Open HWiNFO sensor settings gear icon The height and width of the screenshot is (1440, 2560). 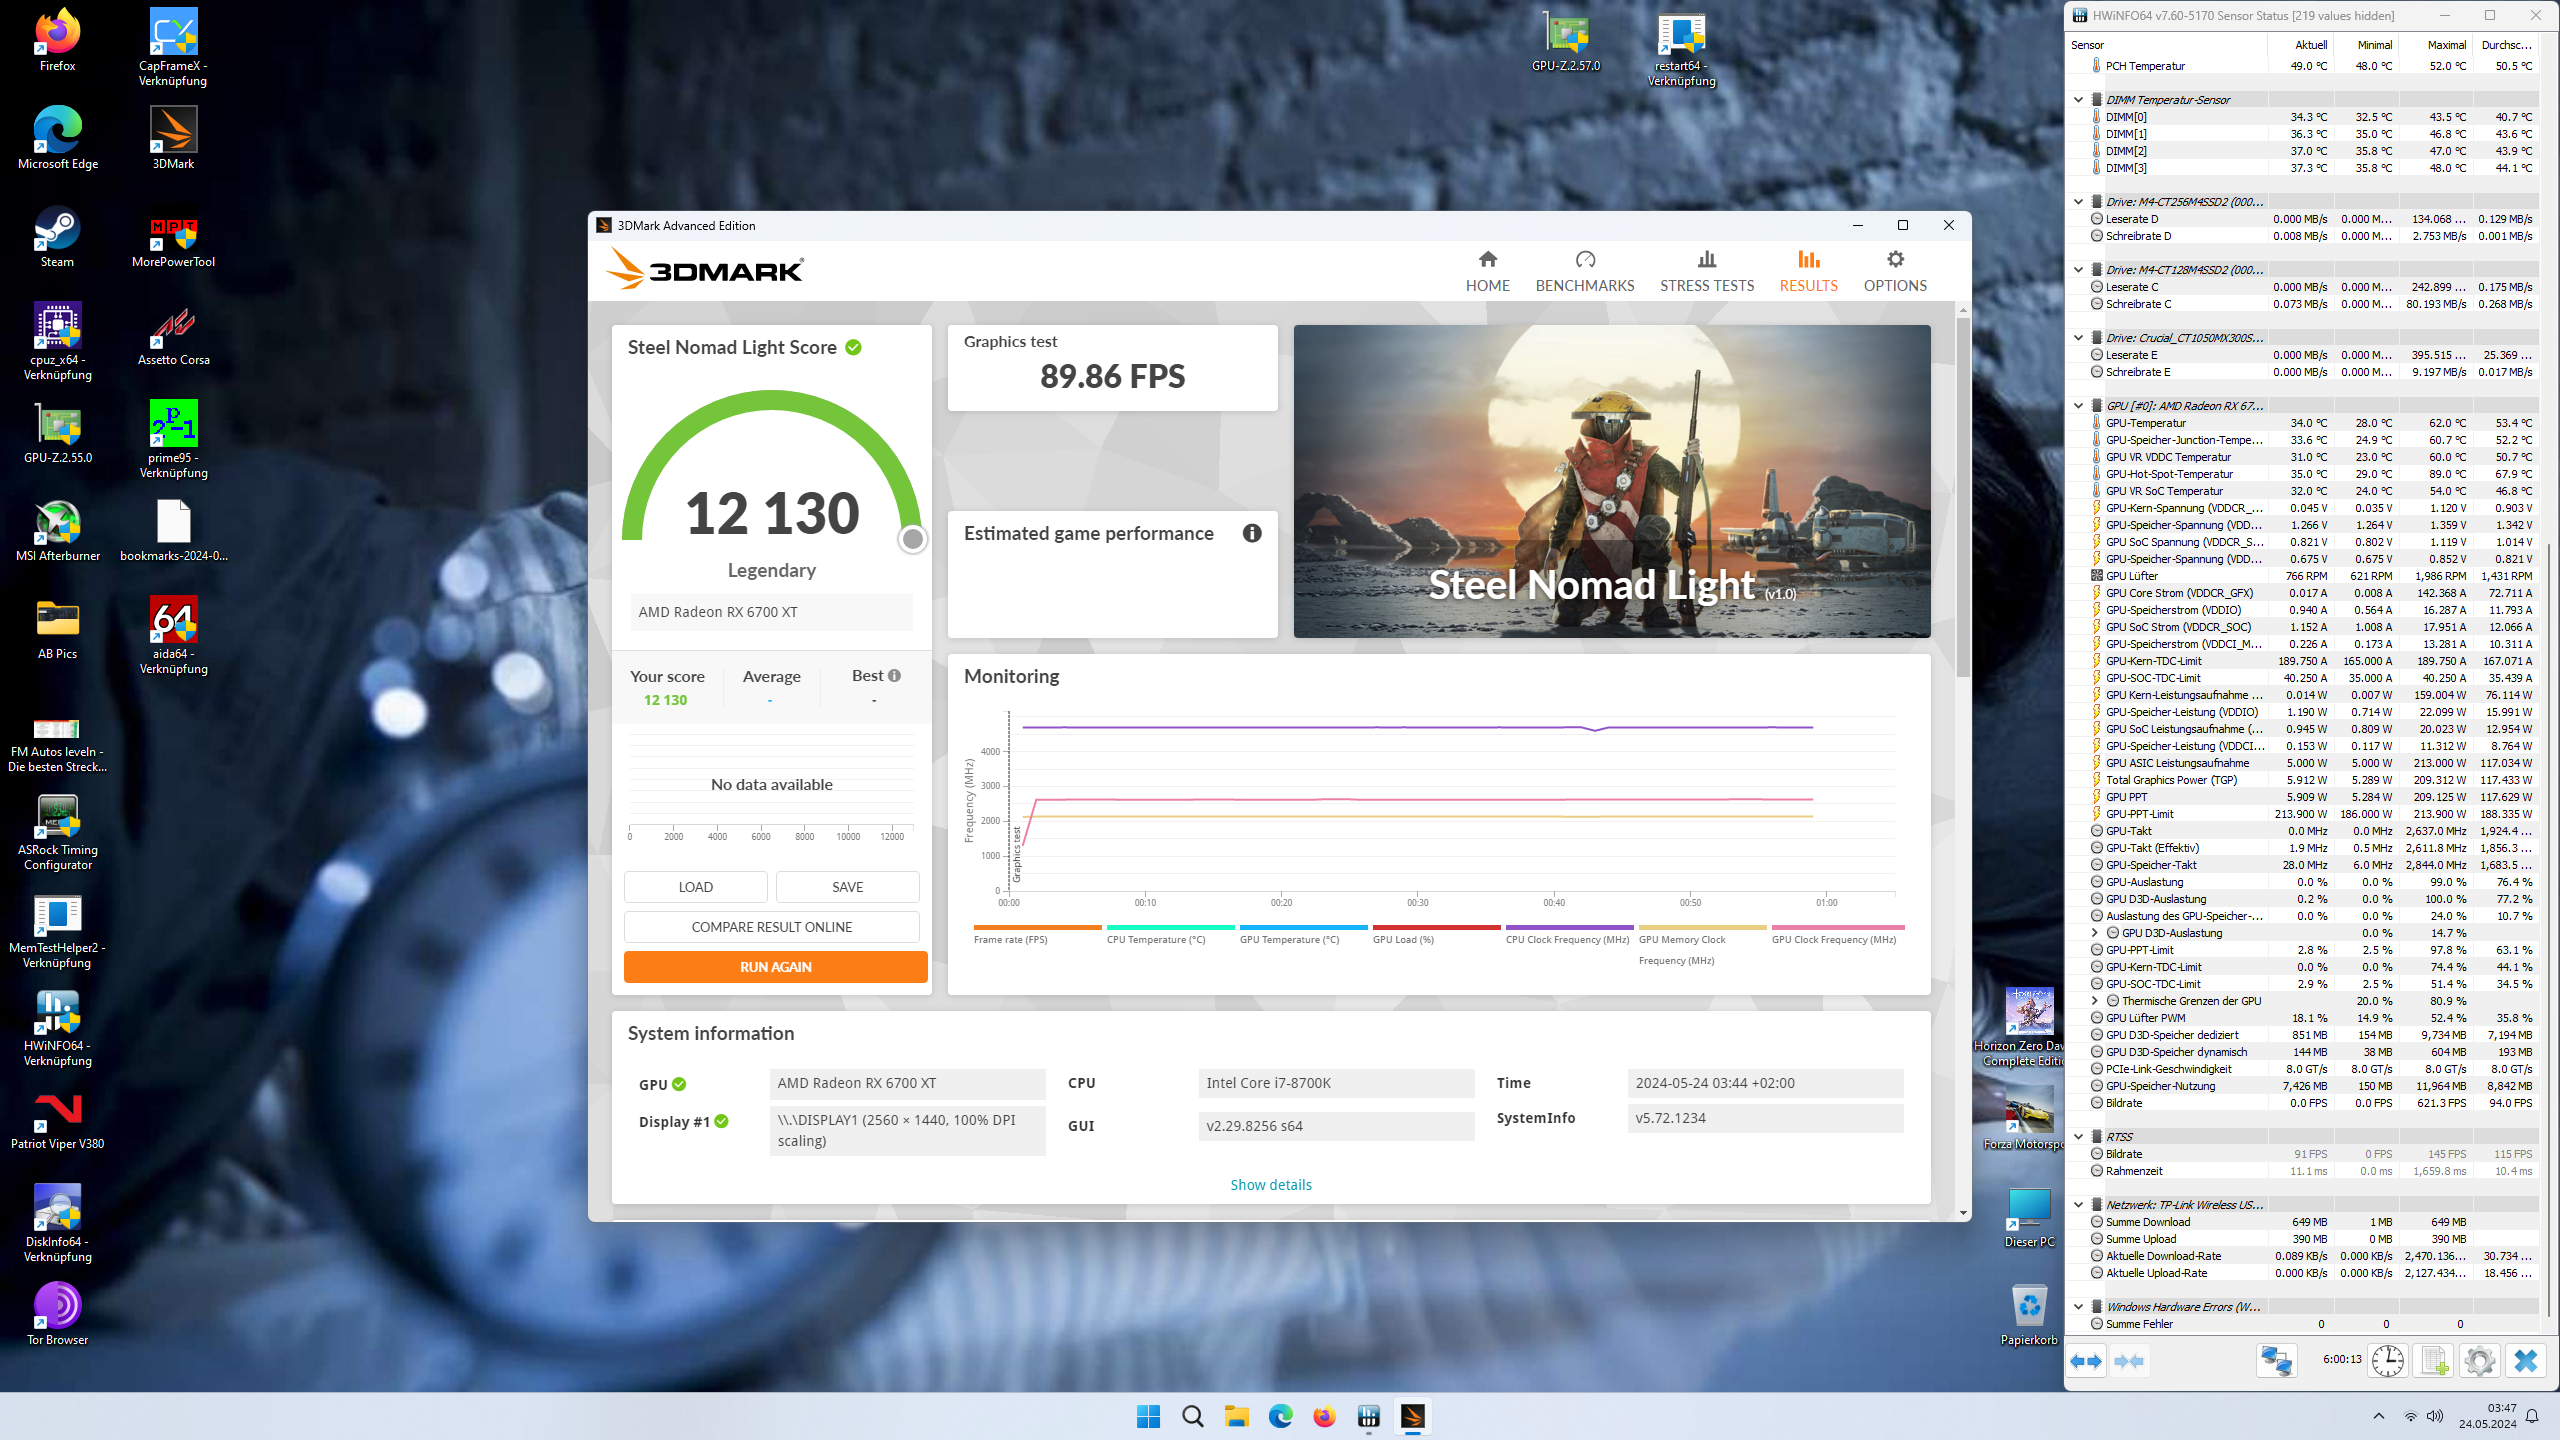click(x=2479, y=1361)
